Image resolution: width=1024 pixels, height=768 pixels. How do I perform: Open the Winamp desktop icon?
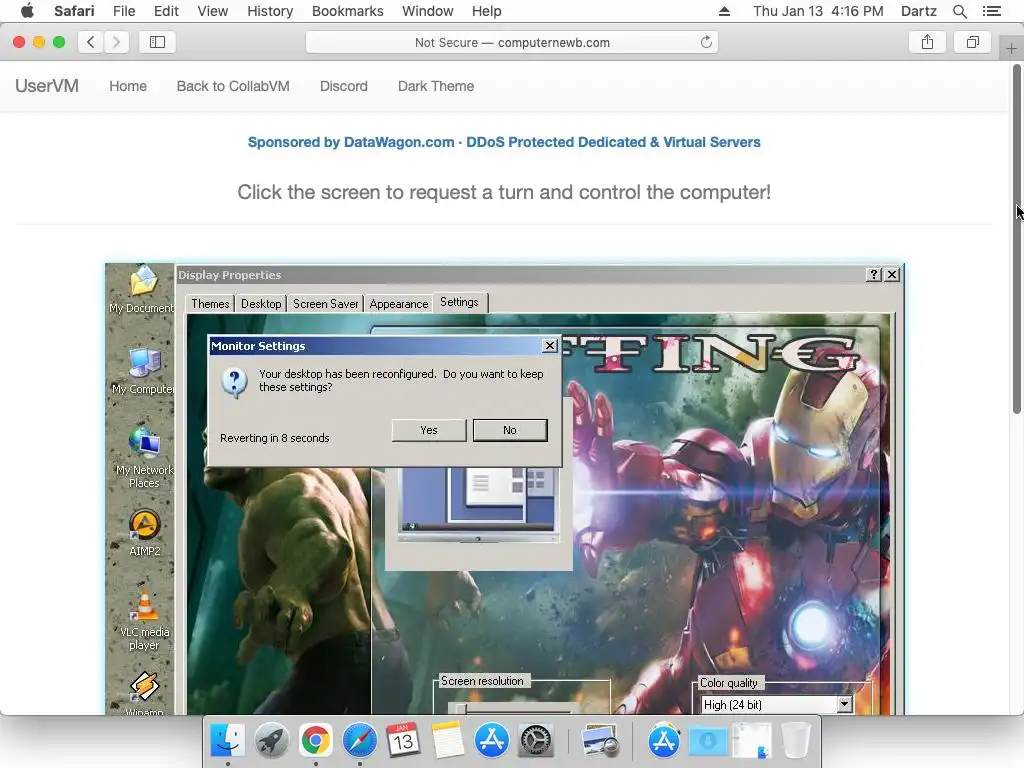tap(144, 692)
